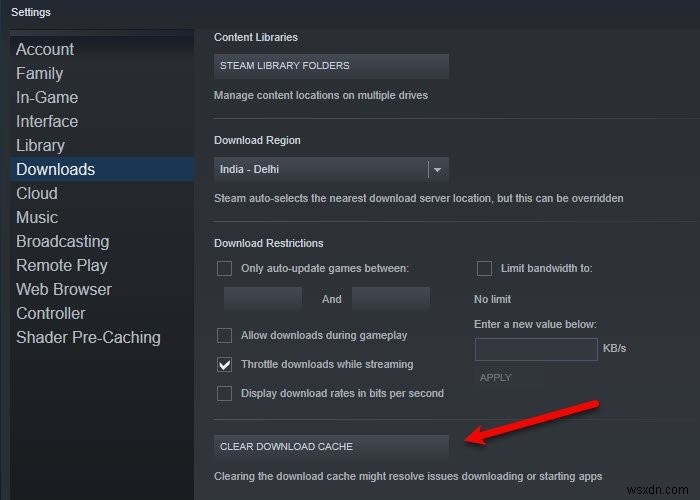
Task: Open the India - Delhi download region dropdown
Action: point(331,169)
